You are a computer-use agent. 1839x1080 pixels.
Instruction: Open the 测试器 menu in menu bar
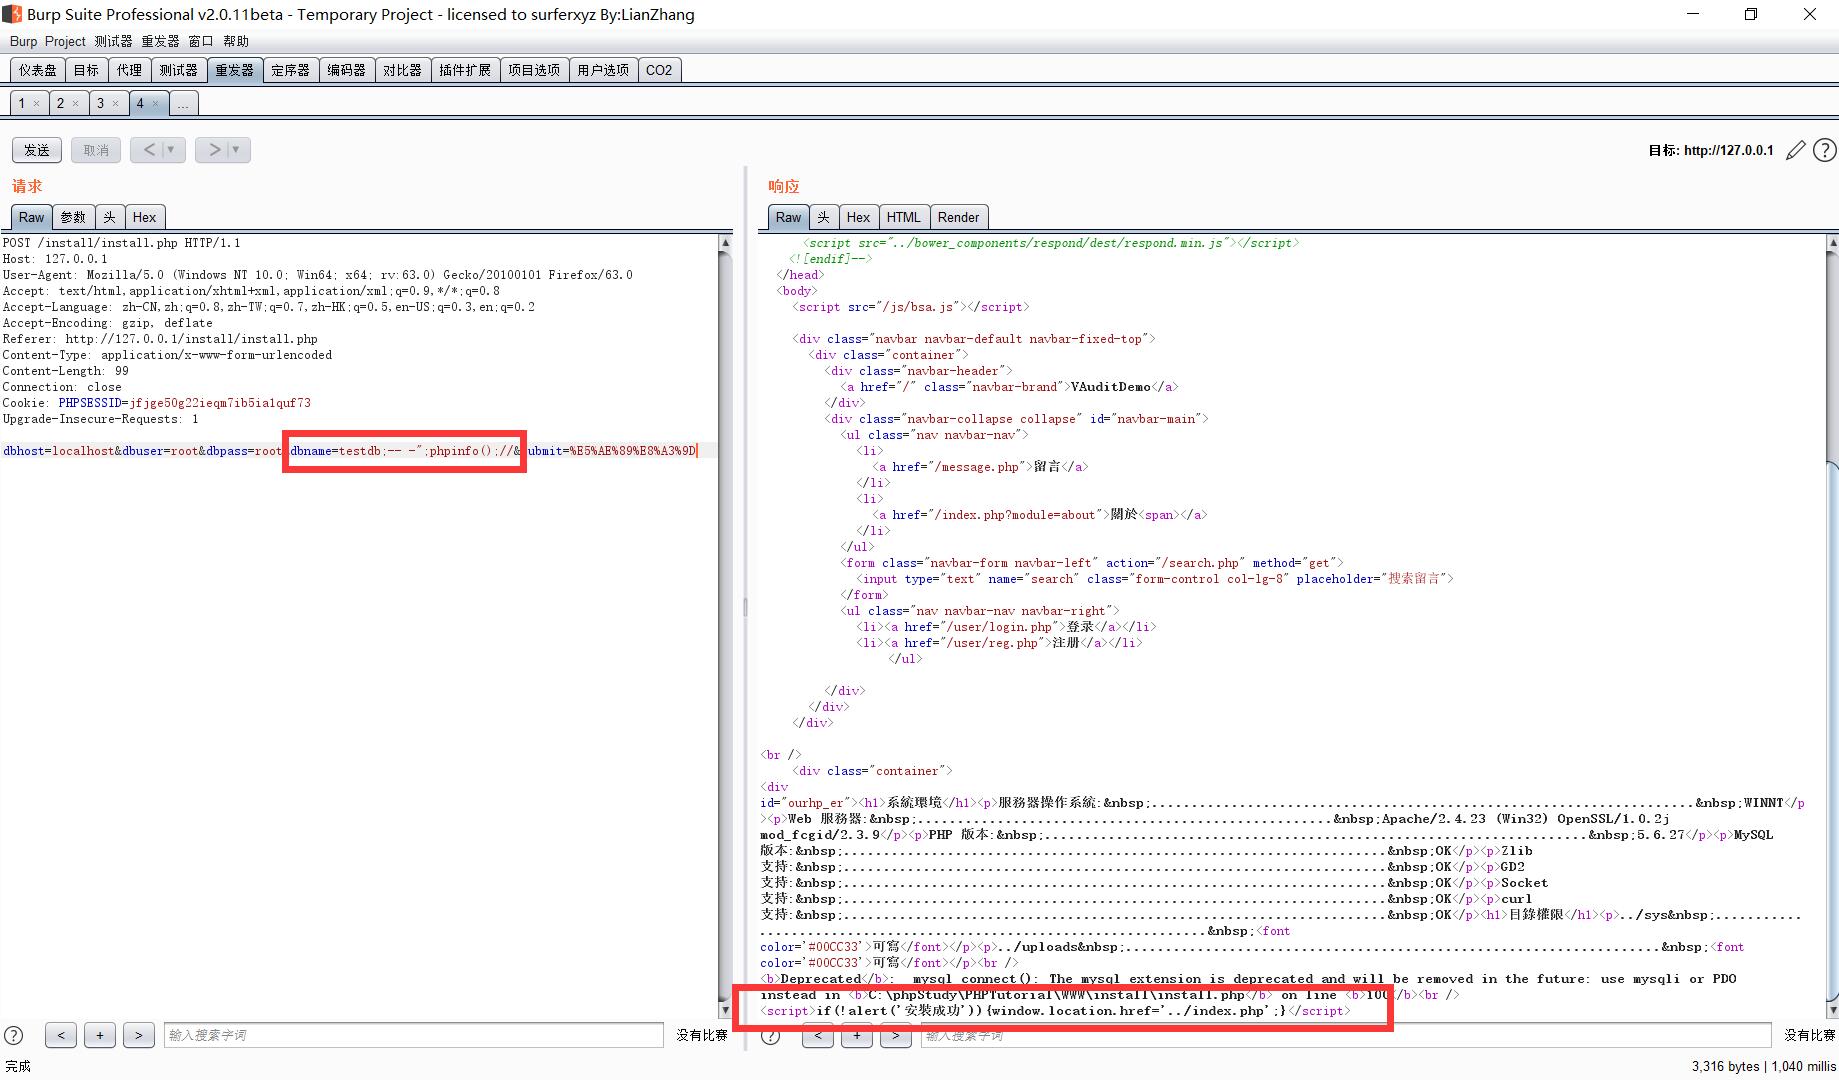click(113, 41)
